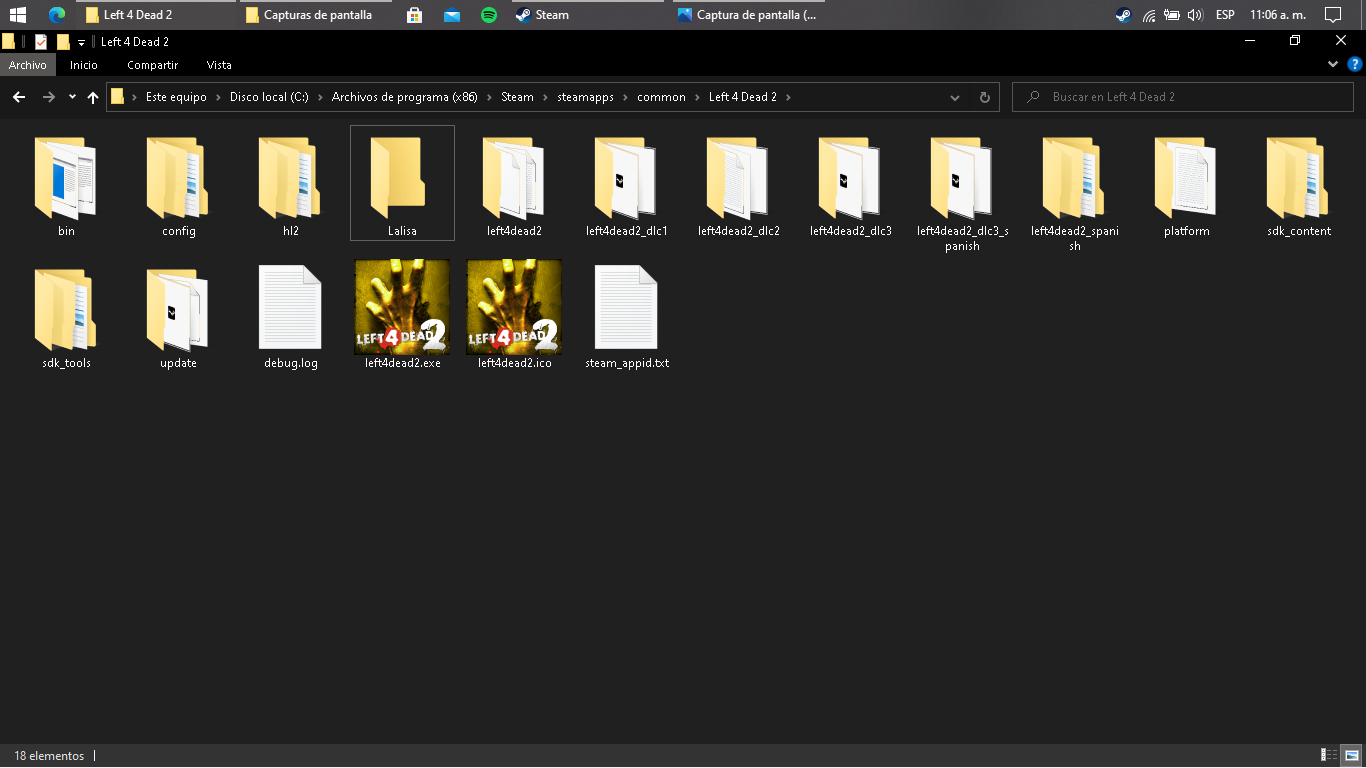Refresh the Left 4 Dead 2 folder
Screen dimensions: 1366x768
[984, 97]
